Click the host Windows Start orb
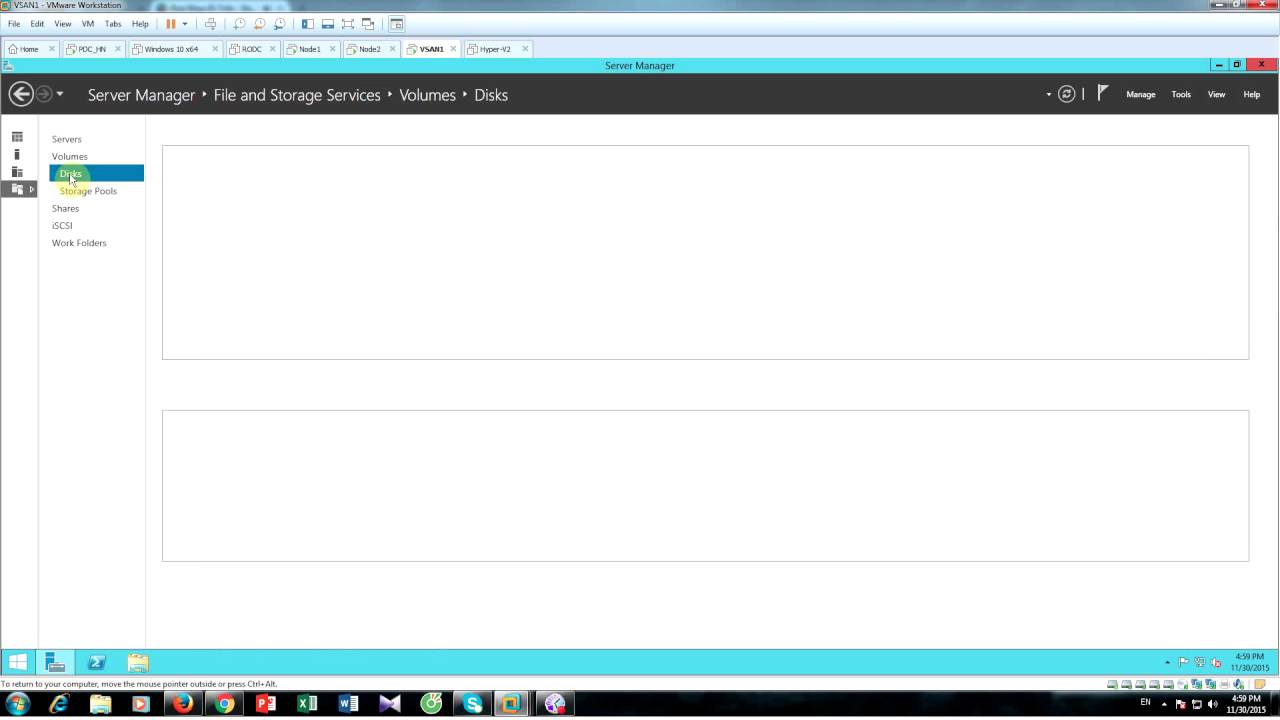The height and width of the screenshot is (720, 1280). pos(18,704)
